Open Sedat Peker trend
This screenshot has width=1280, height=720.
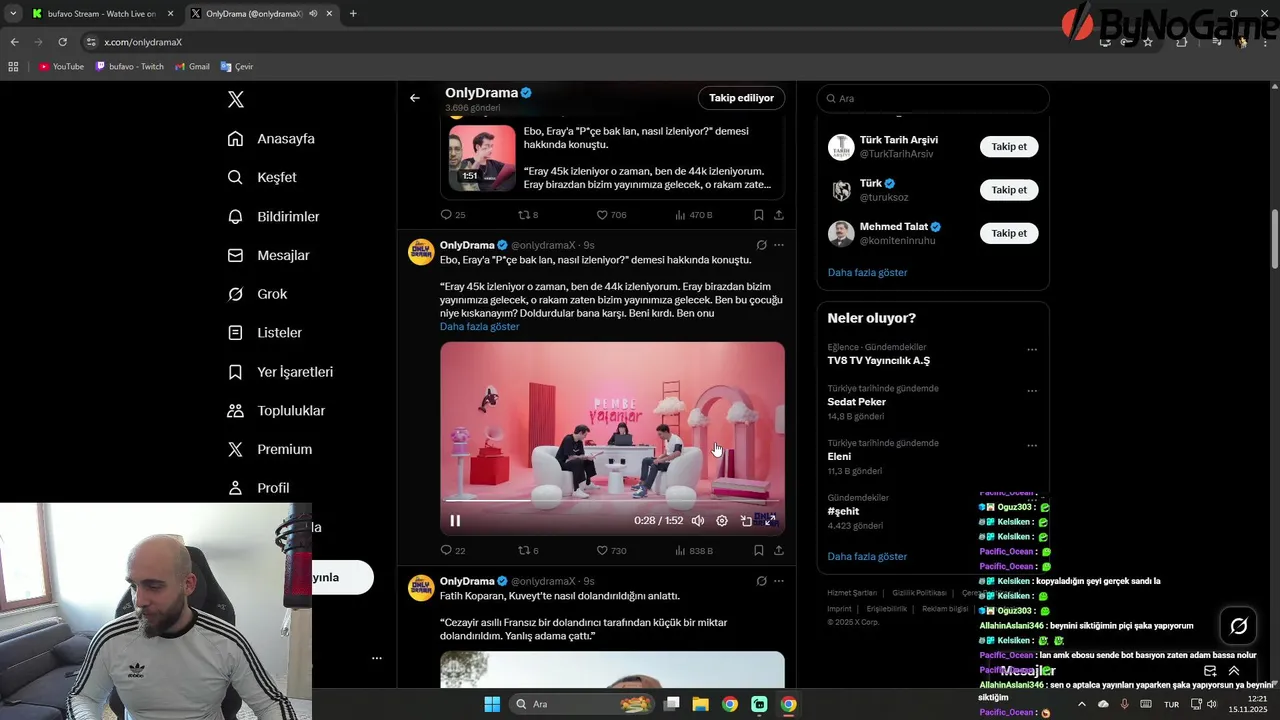tap(857, 402)
